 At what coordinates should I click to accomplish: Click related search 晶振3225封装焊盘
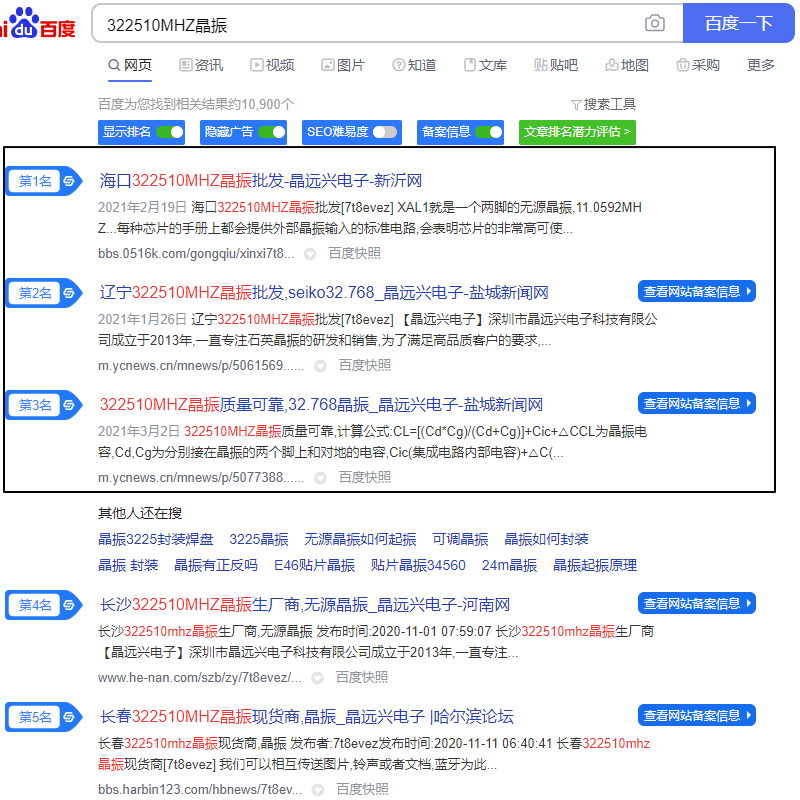click(x=156, y=539)
